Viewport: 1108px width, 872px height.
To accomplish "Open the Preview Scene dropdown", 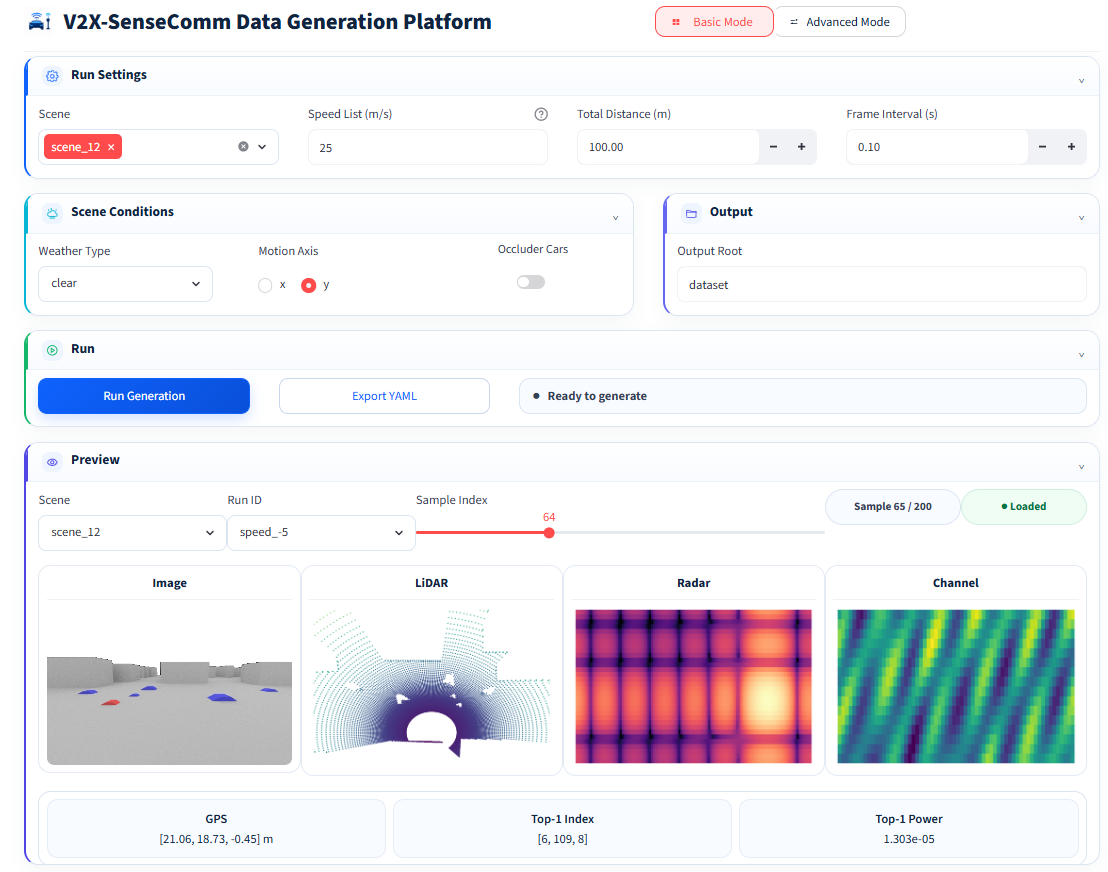I will pos(132,533).
